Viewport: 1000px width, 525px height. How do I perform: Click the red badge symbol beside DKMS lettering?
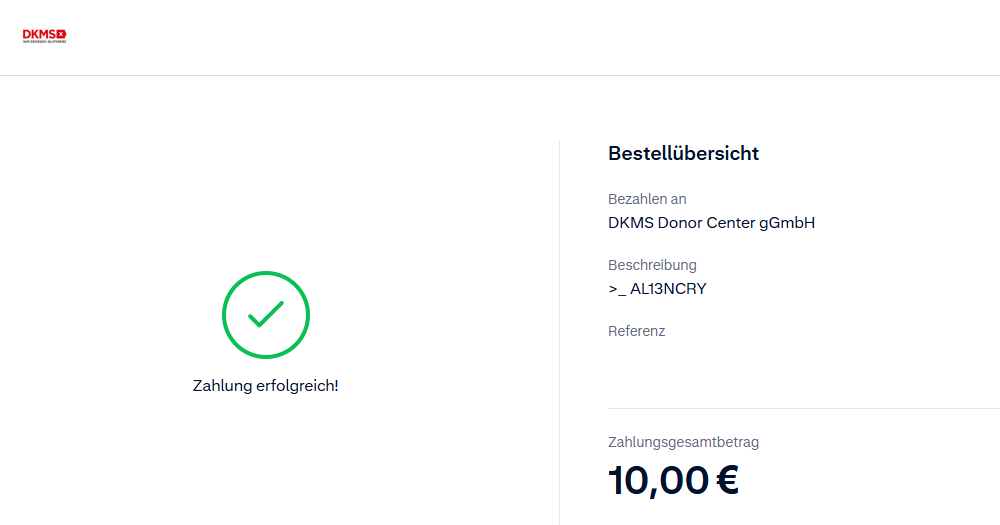point(62,34)
